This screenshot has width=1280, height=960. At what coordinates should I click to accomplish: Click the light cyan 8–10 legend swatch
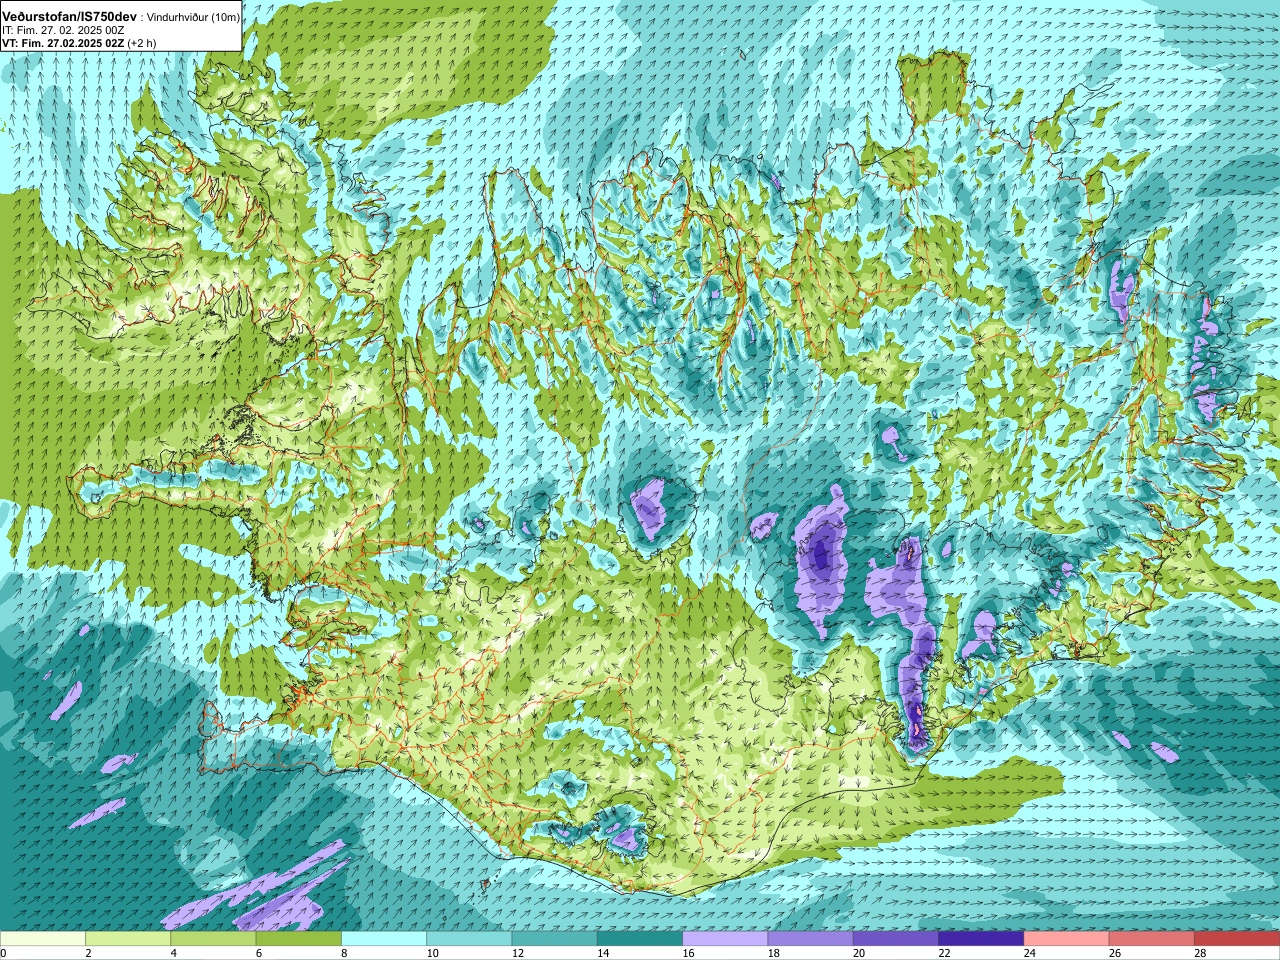(x=384, y=939)
